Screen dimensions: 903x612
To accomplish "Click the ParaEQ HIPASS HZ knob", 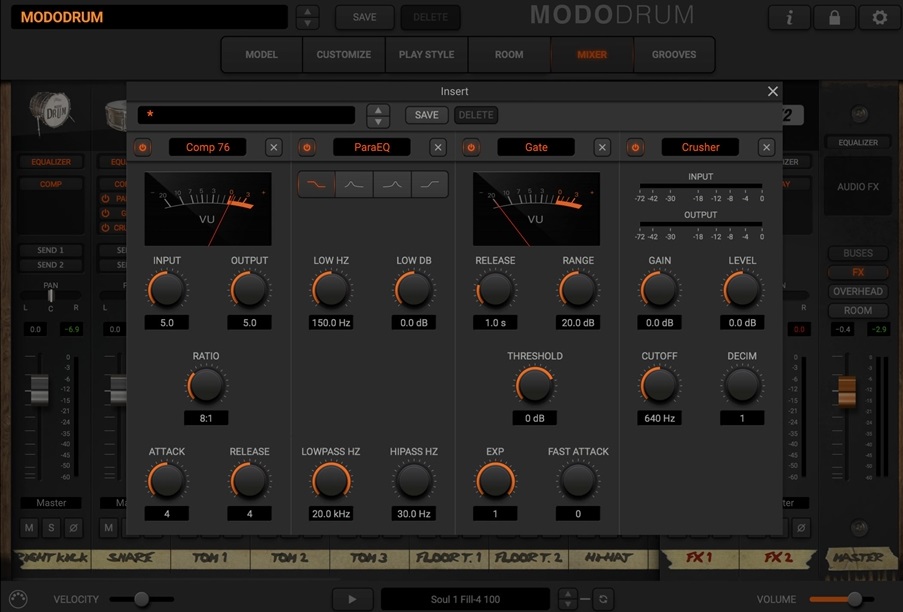I will point(413,481).
